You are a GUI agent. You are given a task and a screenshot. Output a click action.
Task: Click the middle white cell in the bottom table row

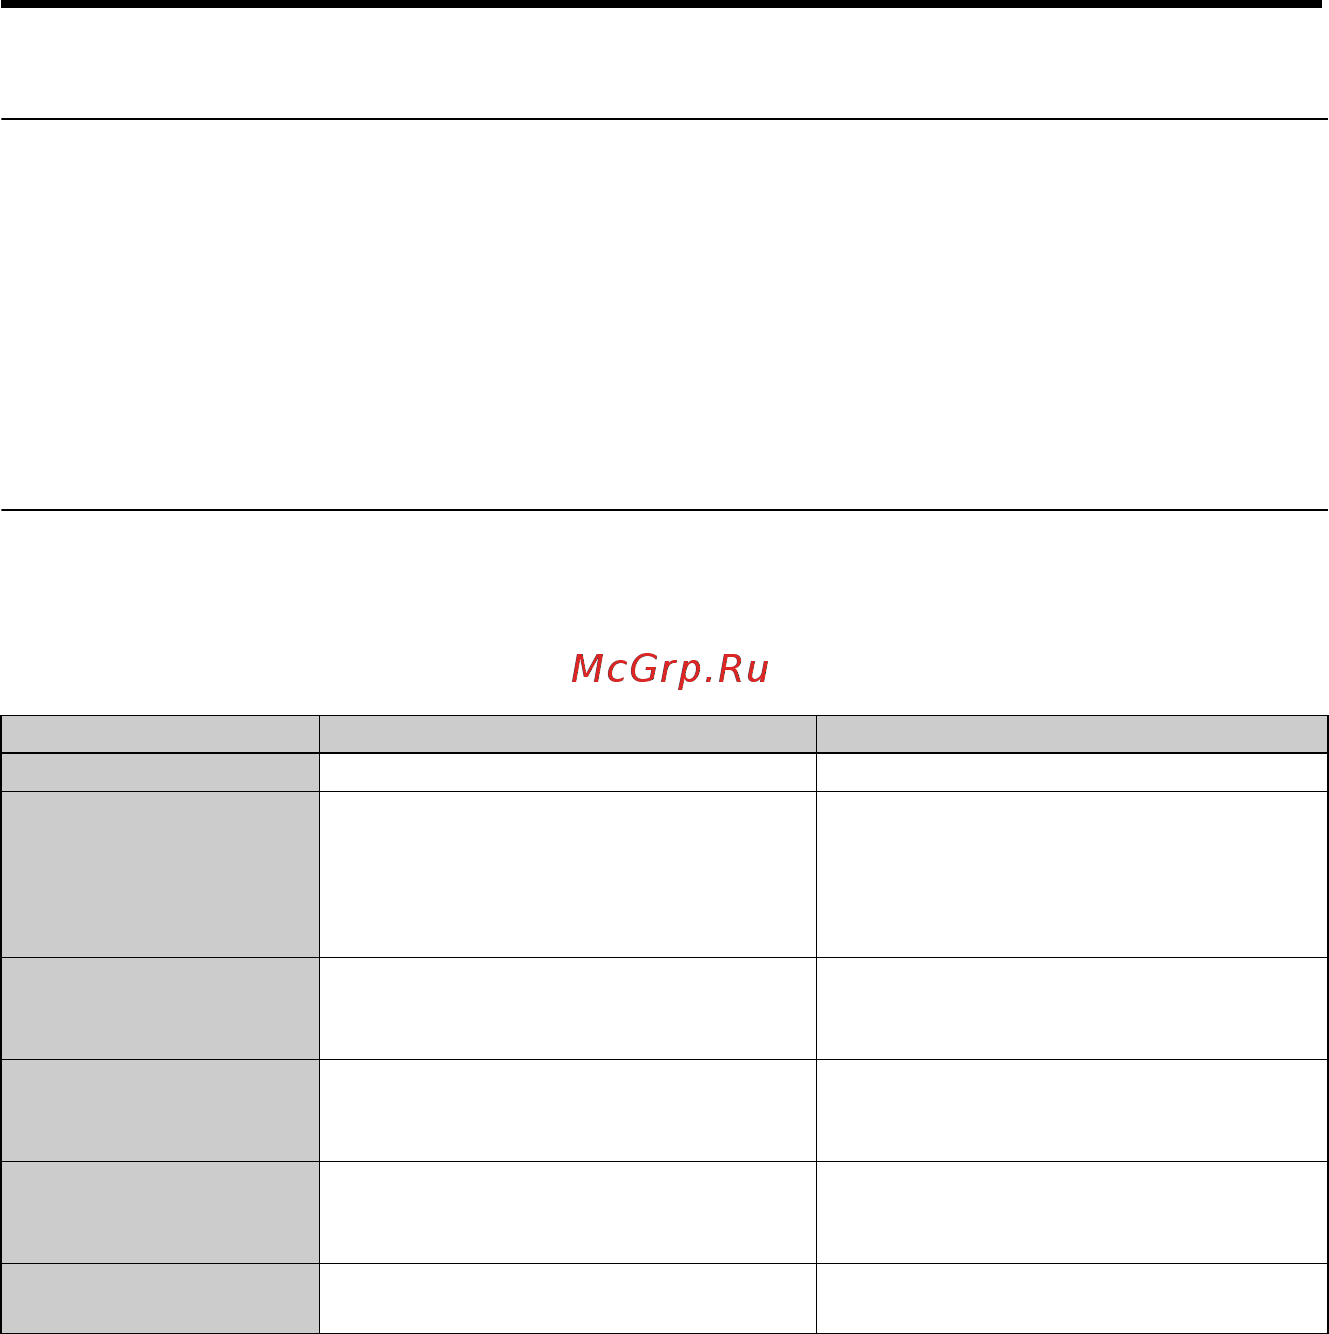coord(567,1298)
